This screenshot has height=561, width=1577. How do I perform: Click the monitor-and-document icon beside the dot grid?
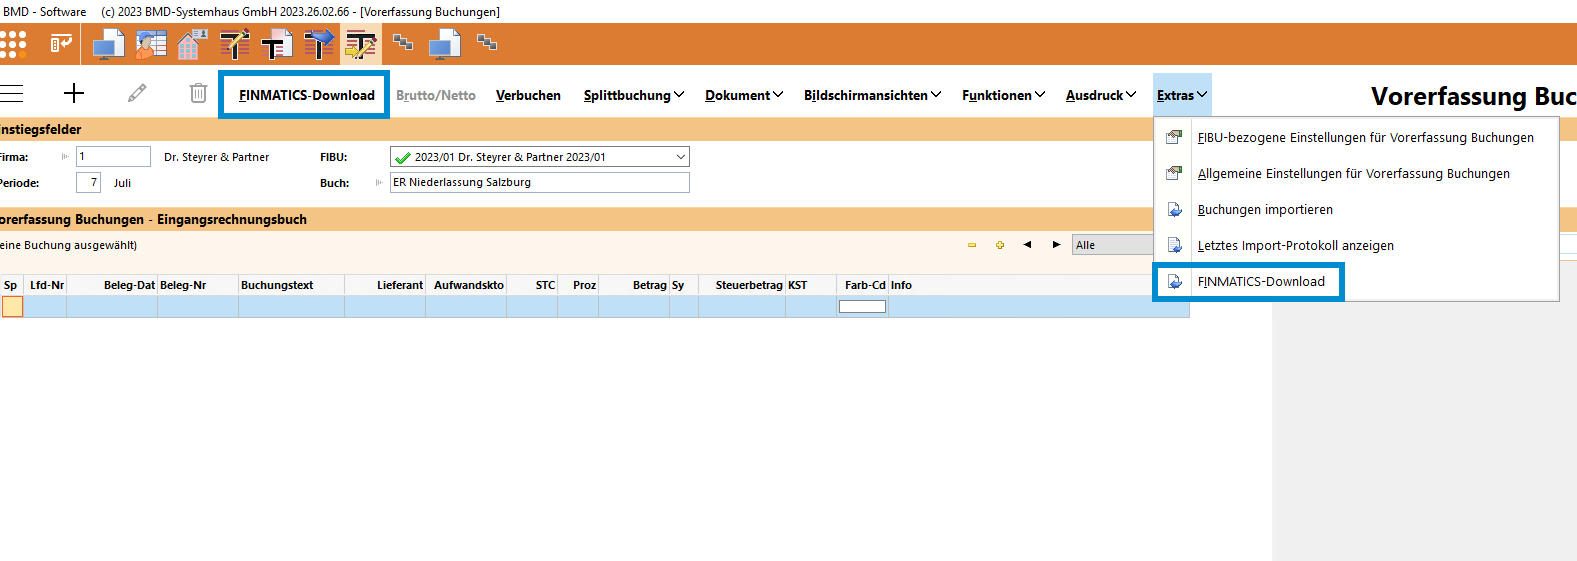(x=109, y=44)
